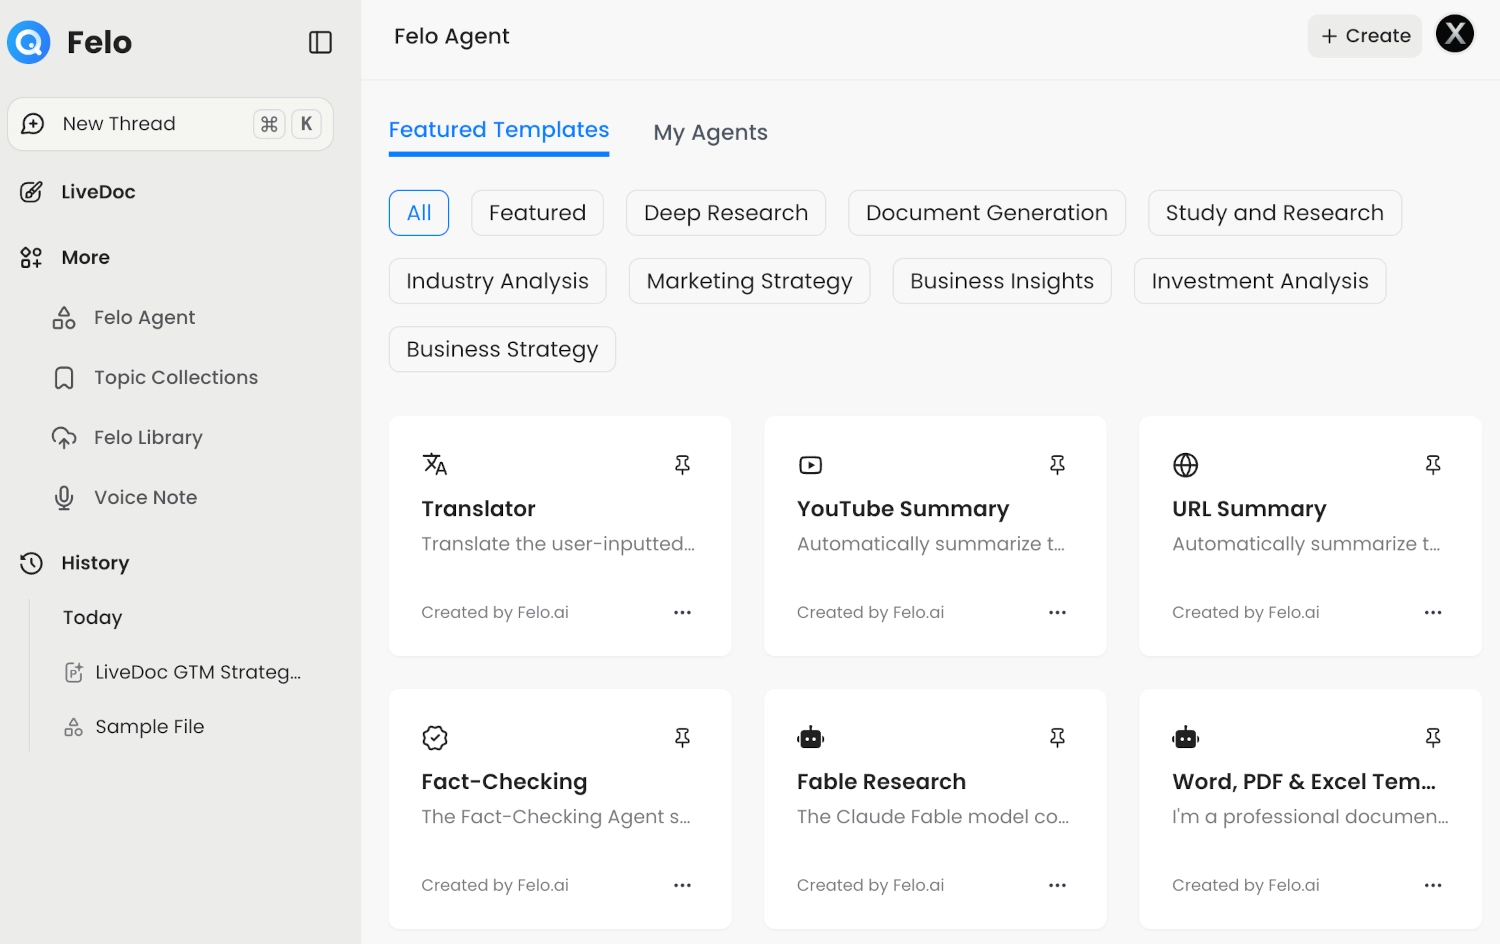Click the Felo Library cloud icon
This screenshot has height=944, width=1500.
[64, 438]
